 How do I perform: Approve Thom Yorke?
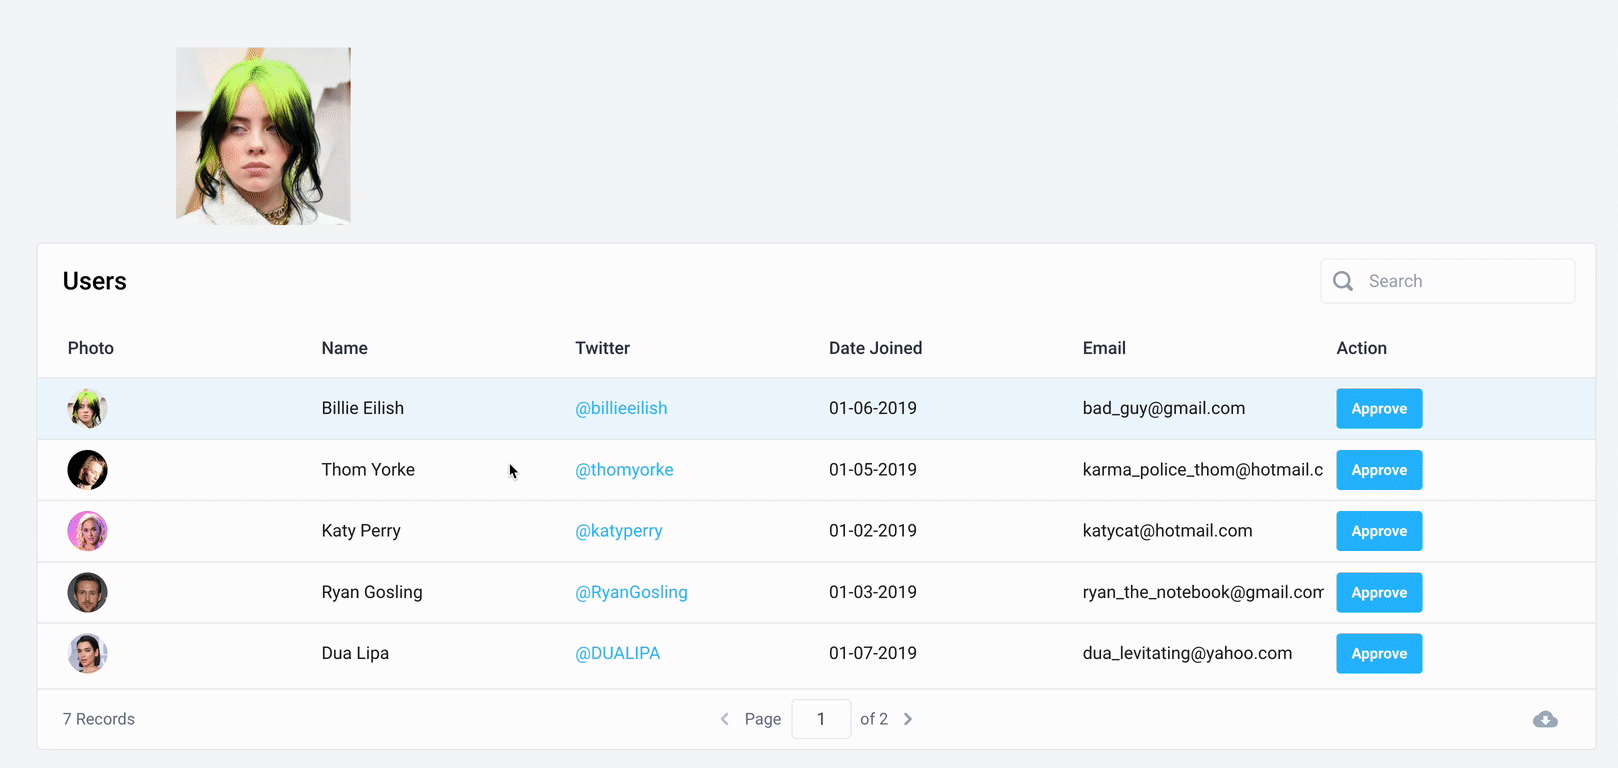[1379, 470]
